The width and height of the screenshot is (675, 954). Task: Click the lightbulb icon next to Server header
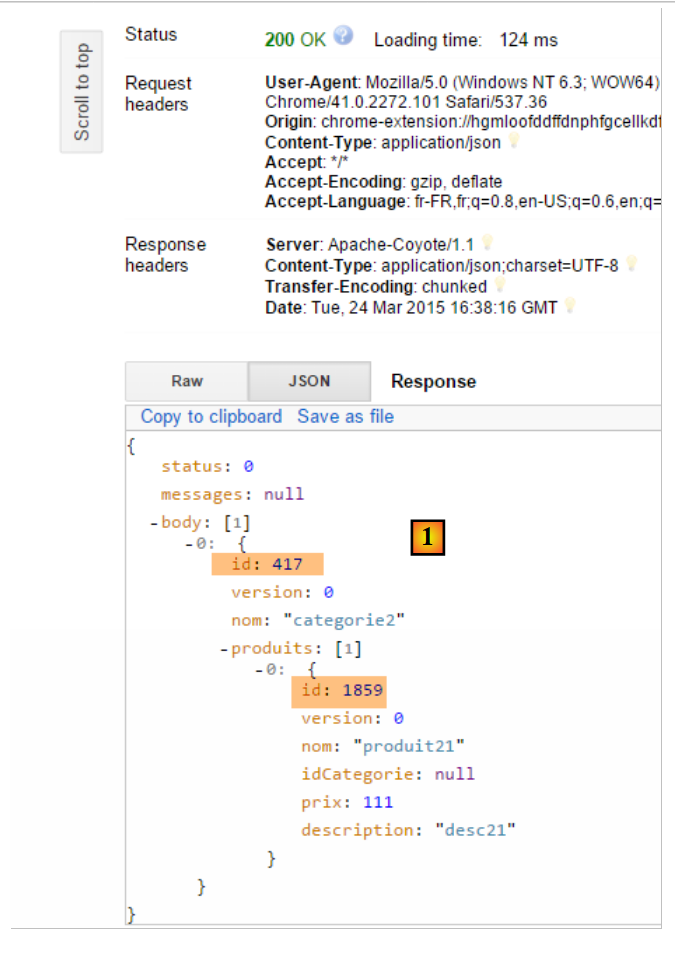pos(487,243)
